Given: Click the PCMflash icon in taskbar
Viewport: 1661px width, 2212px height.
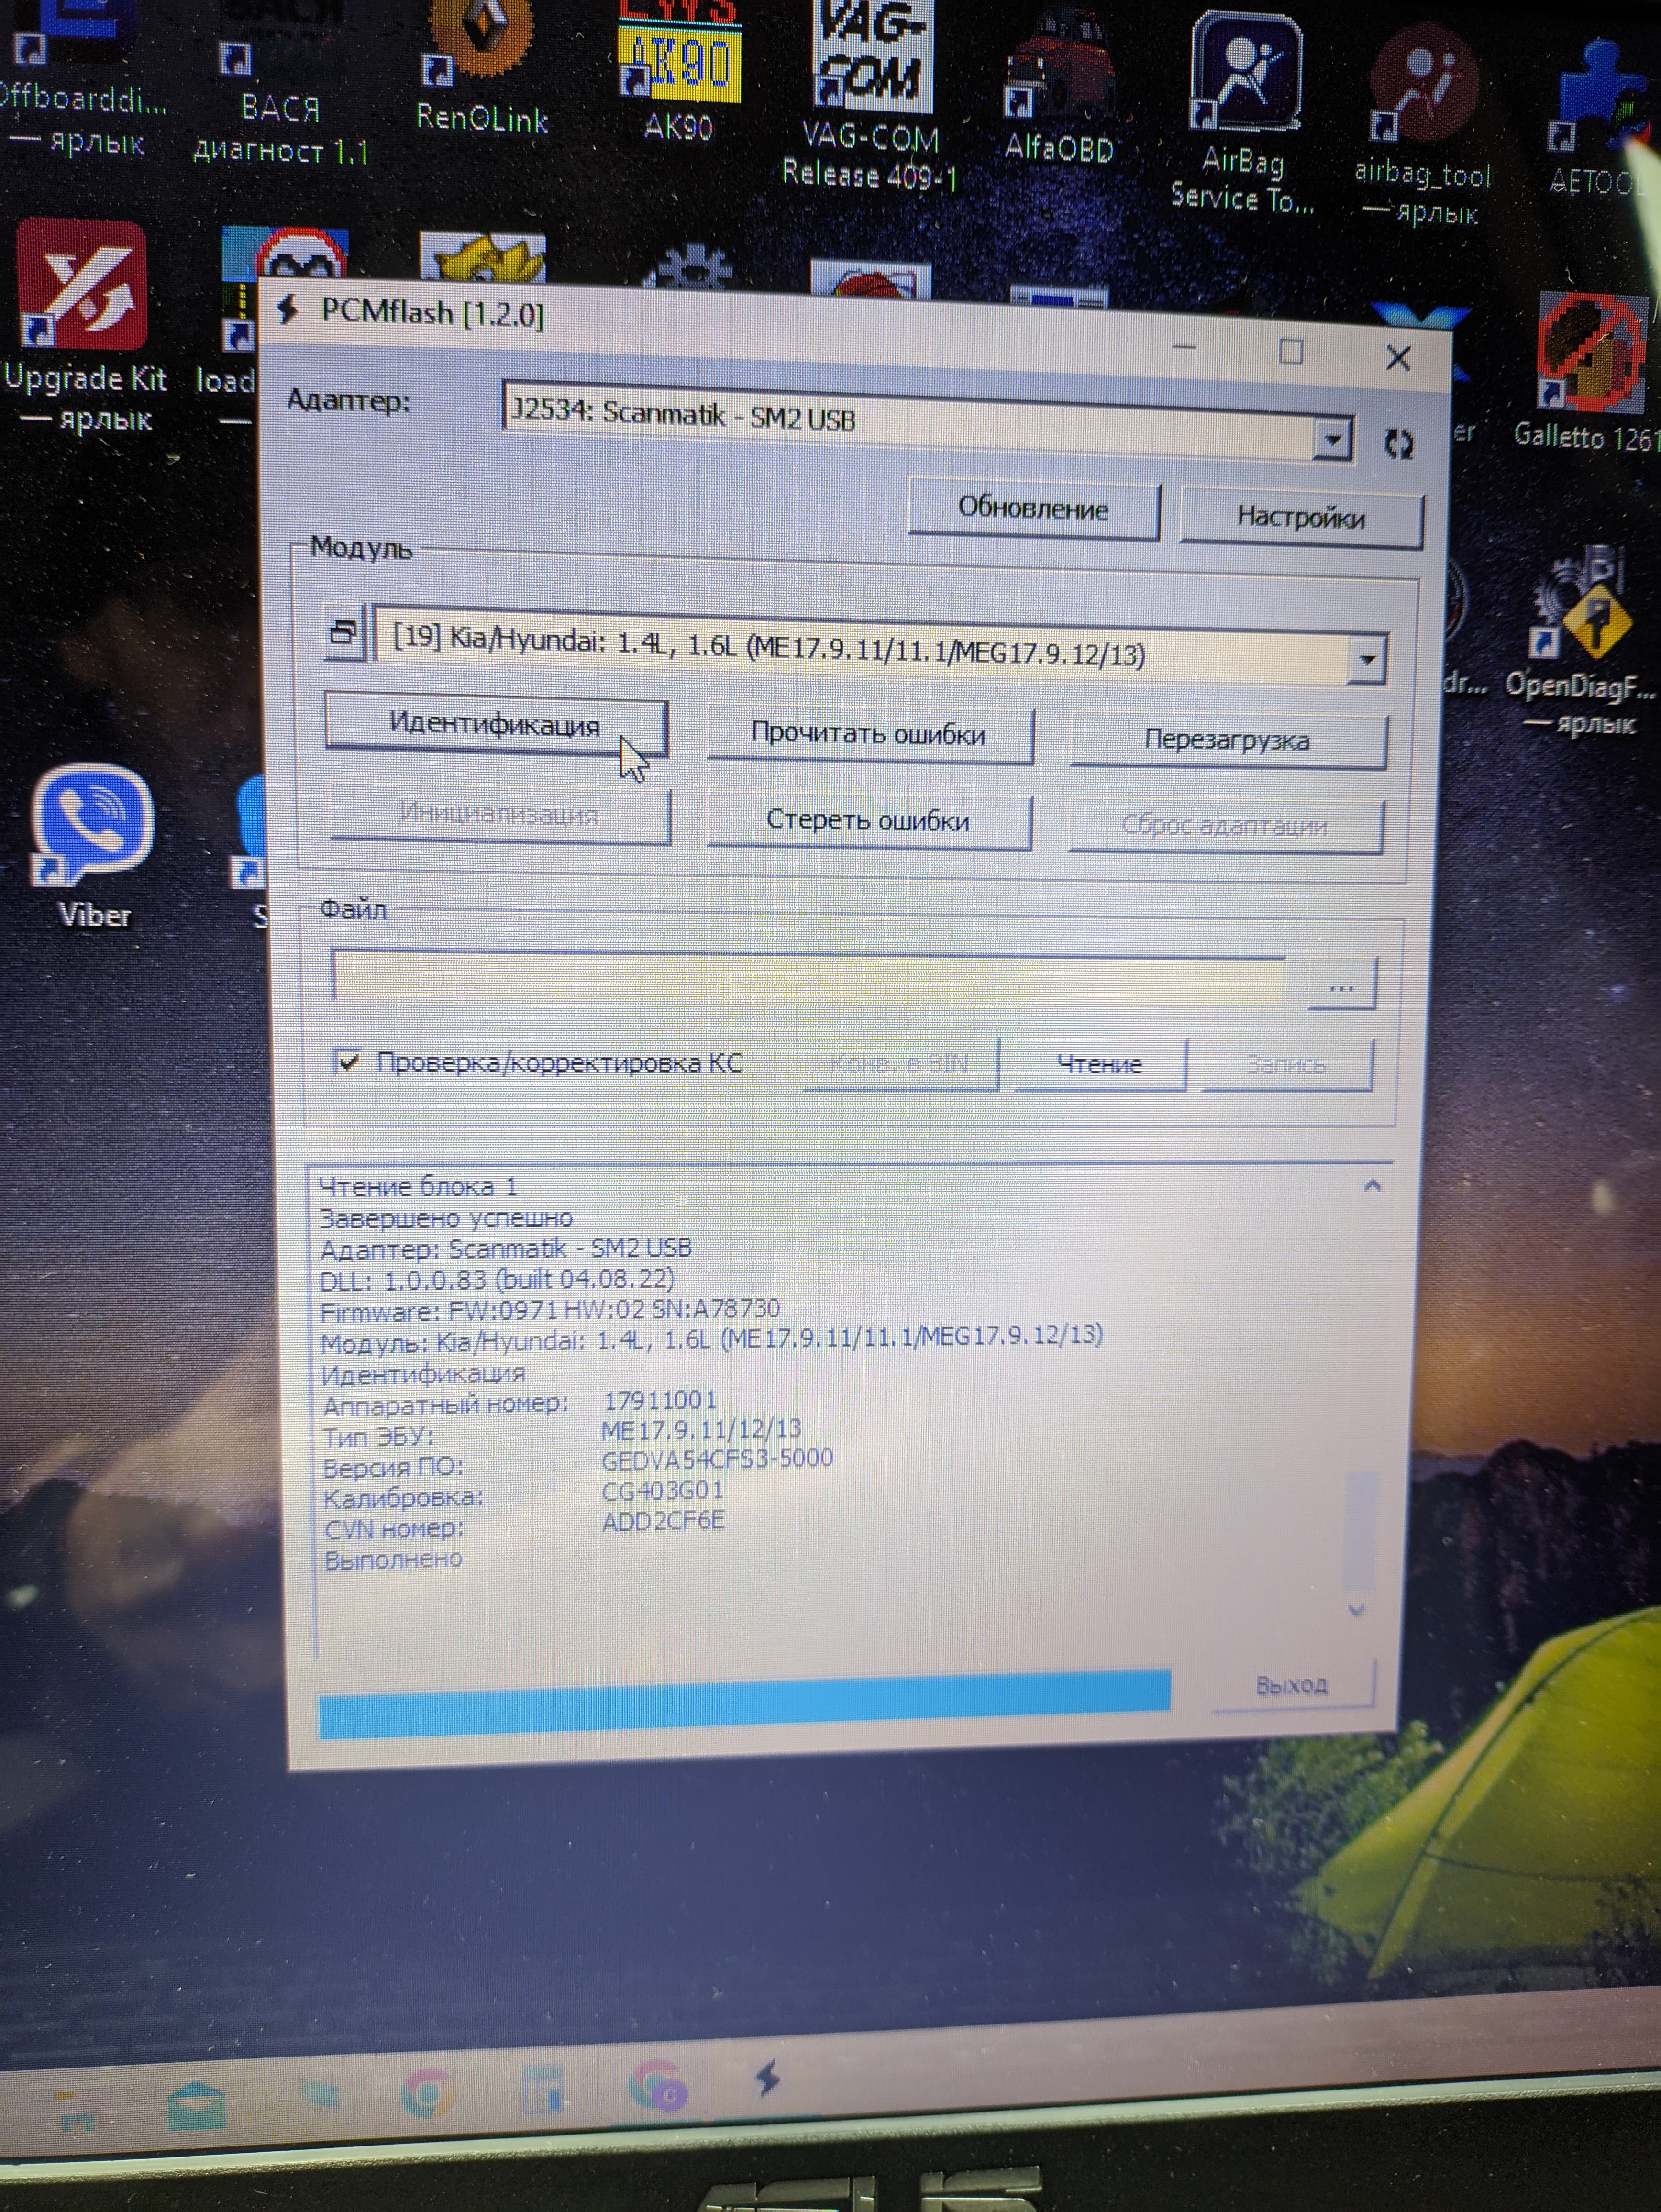Looking at the screenshot, I should [768, 2079].
